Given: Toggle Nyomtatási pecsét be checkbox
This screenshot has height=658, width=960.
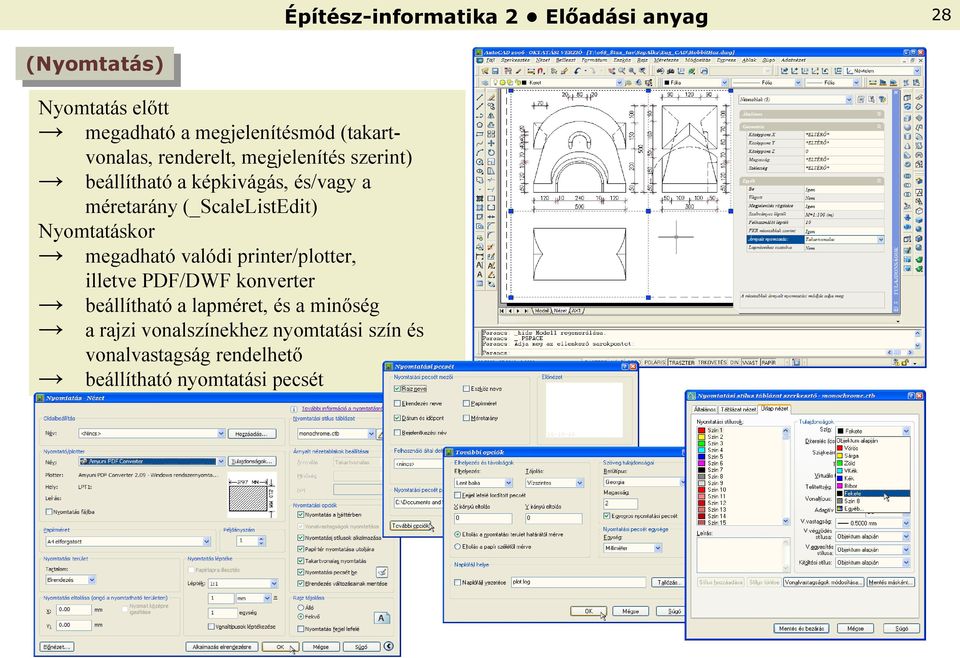Looking at the screenshot, I should click(301, 572).
